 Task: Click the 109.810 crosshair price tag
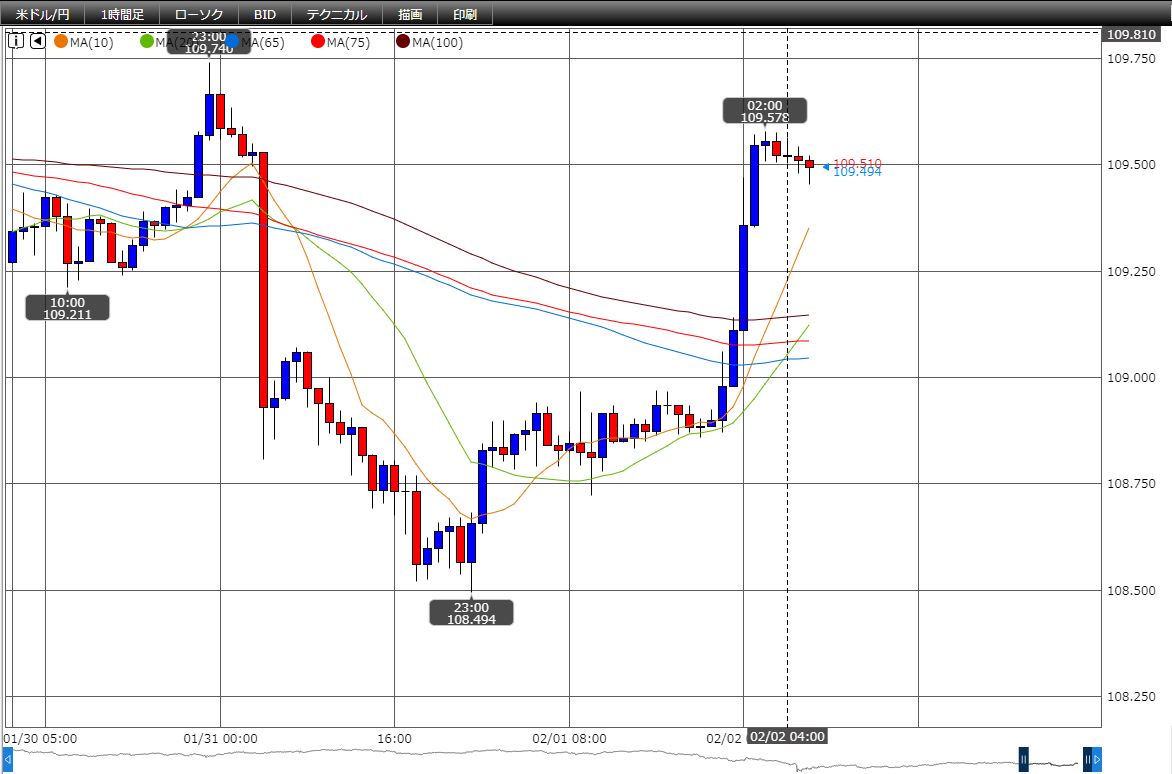point(1131,34)
